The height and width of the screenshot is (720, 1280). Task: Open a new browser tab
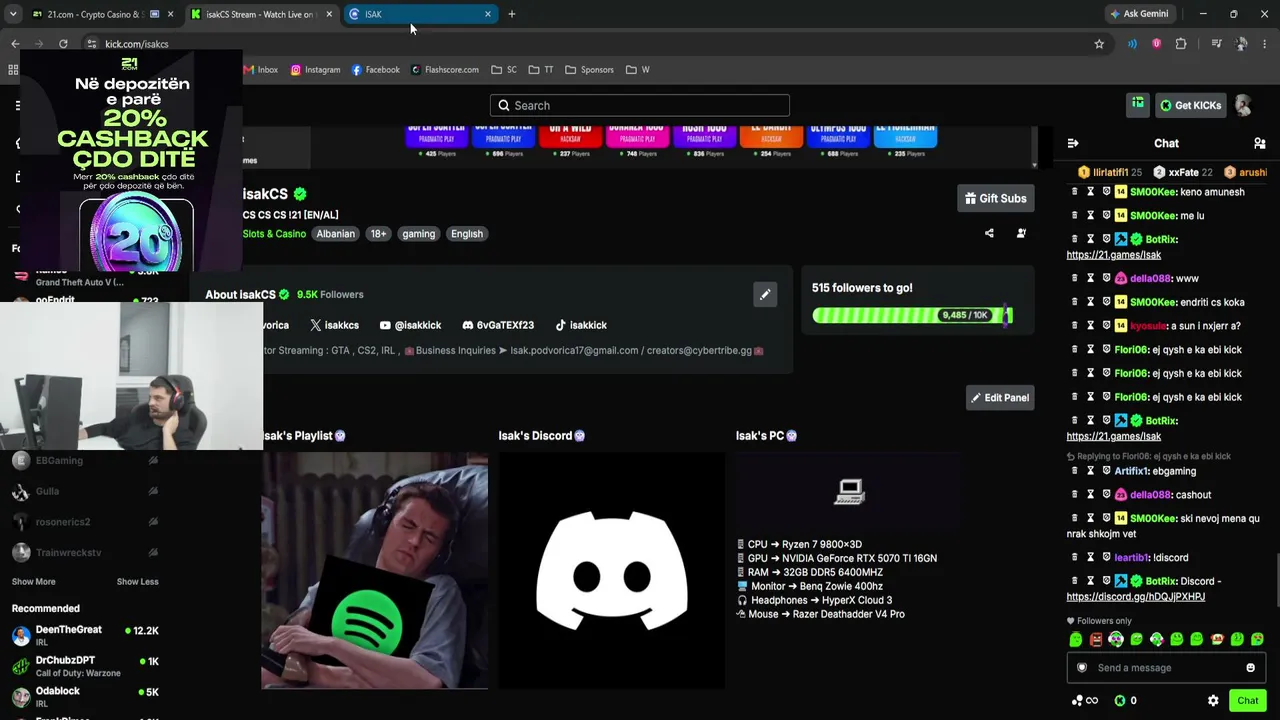tap(512, 14)
